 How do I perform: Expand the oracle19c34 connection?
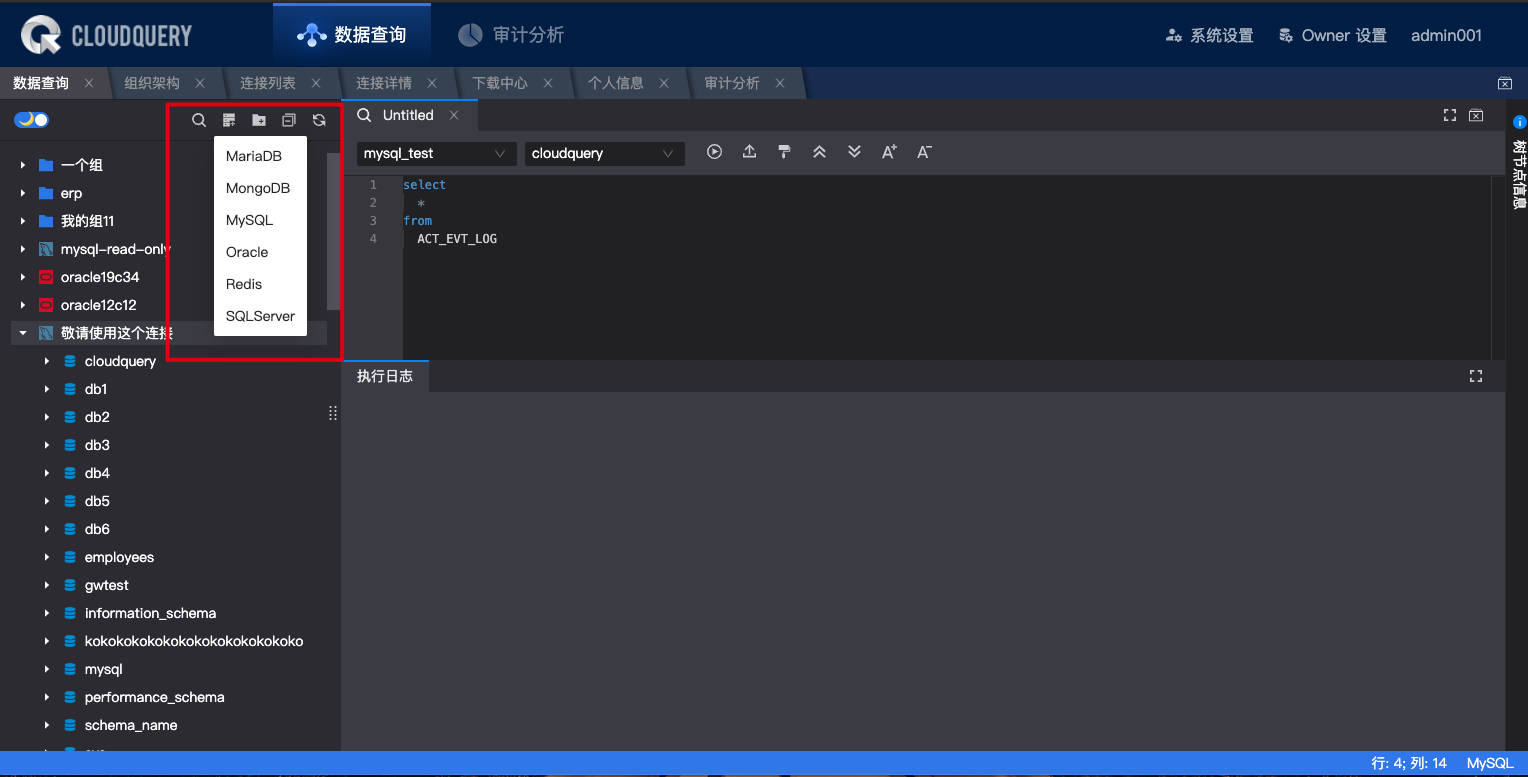23,277
